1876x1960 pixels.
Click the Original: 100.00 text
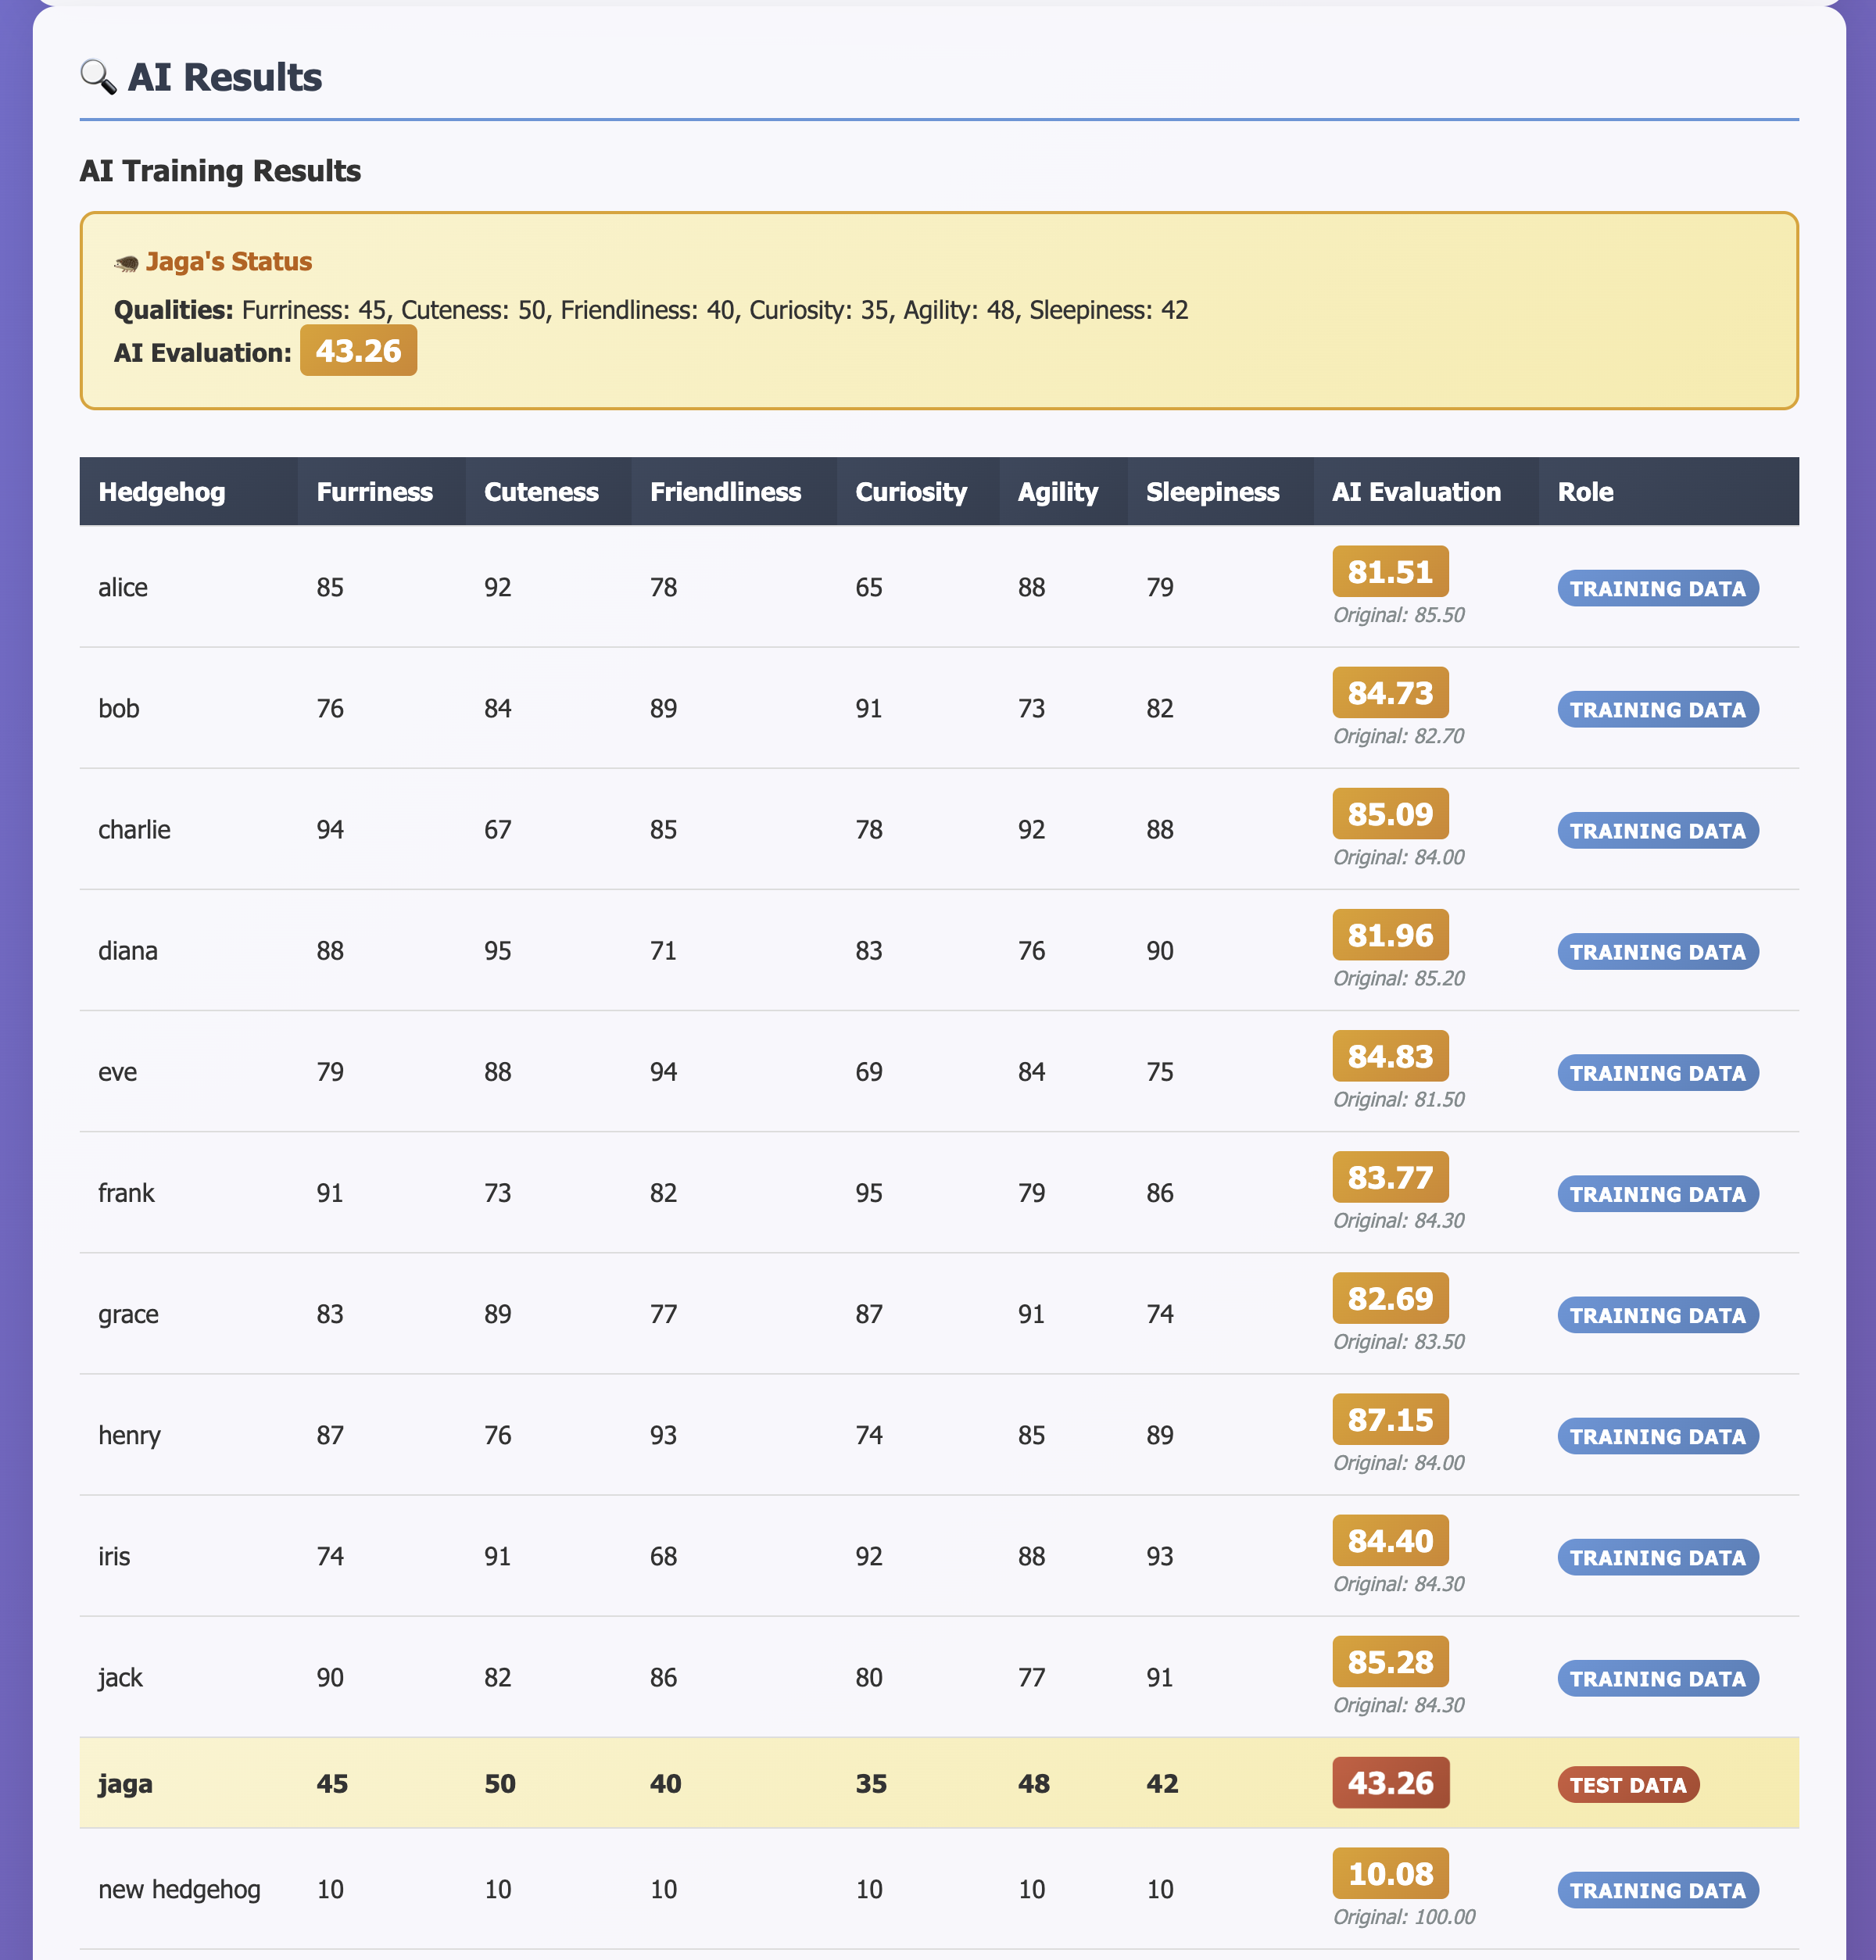pos(1403,1917)
